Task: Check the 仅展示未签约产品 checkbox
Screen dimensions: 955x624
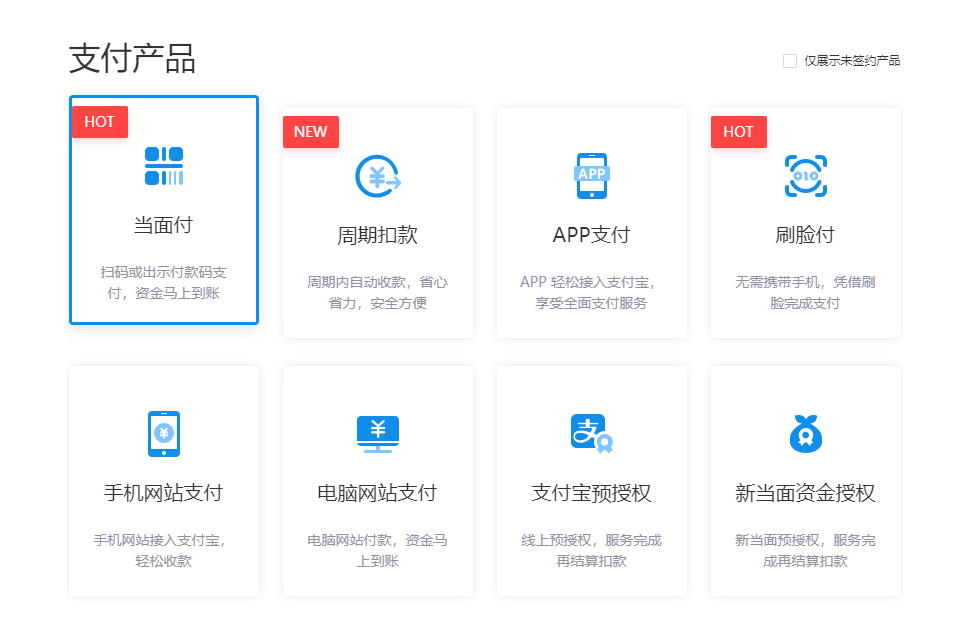Action: 790,61
